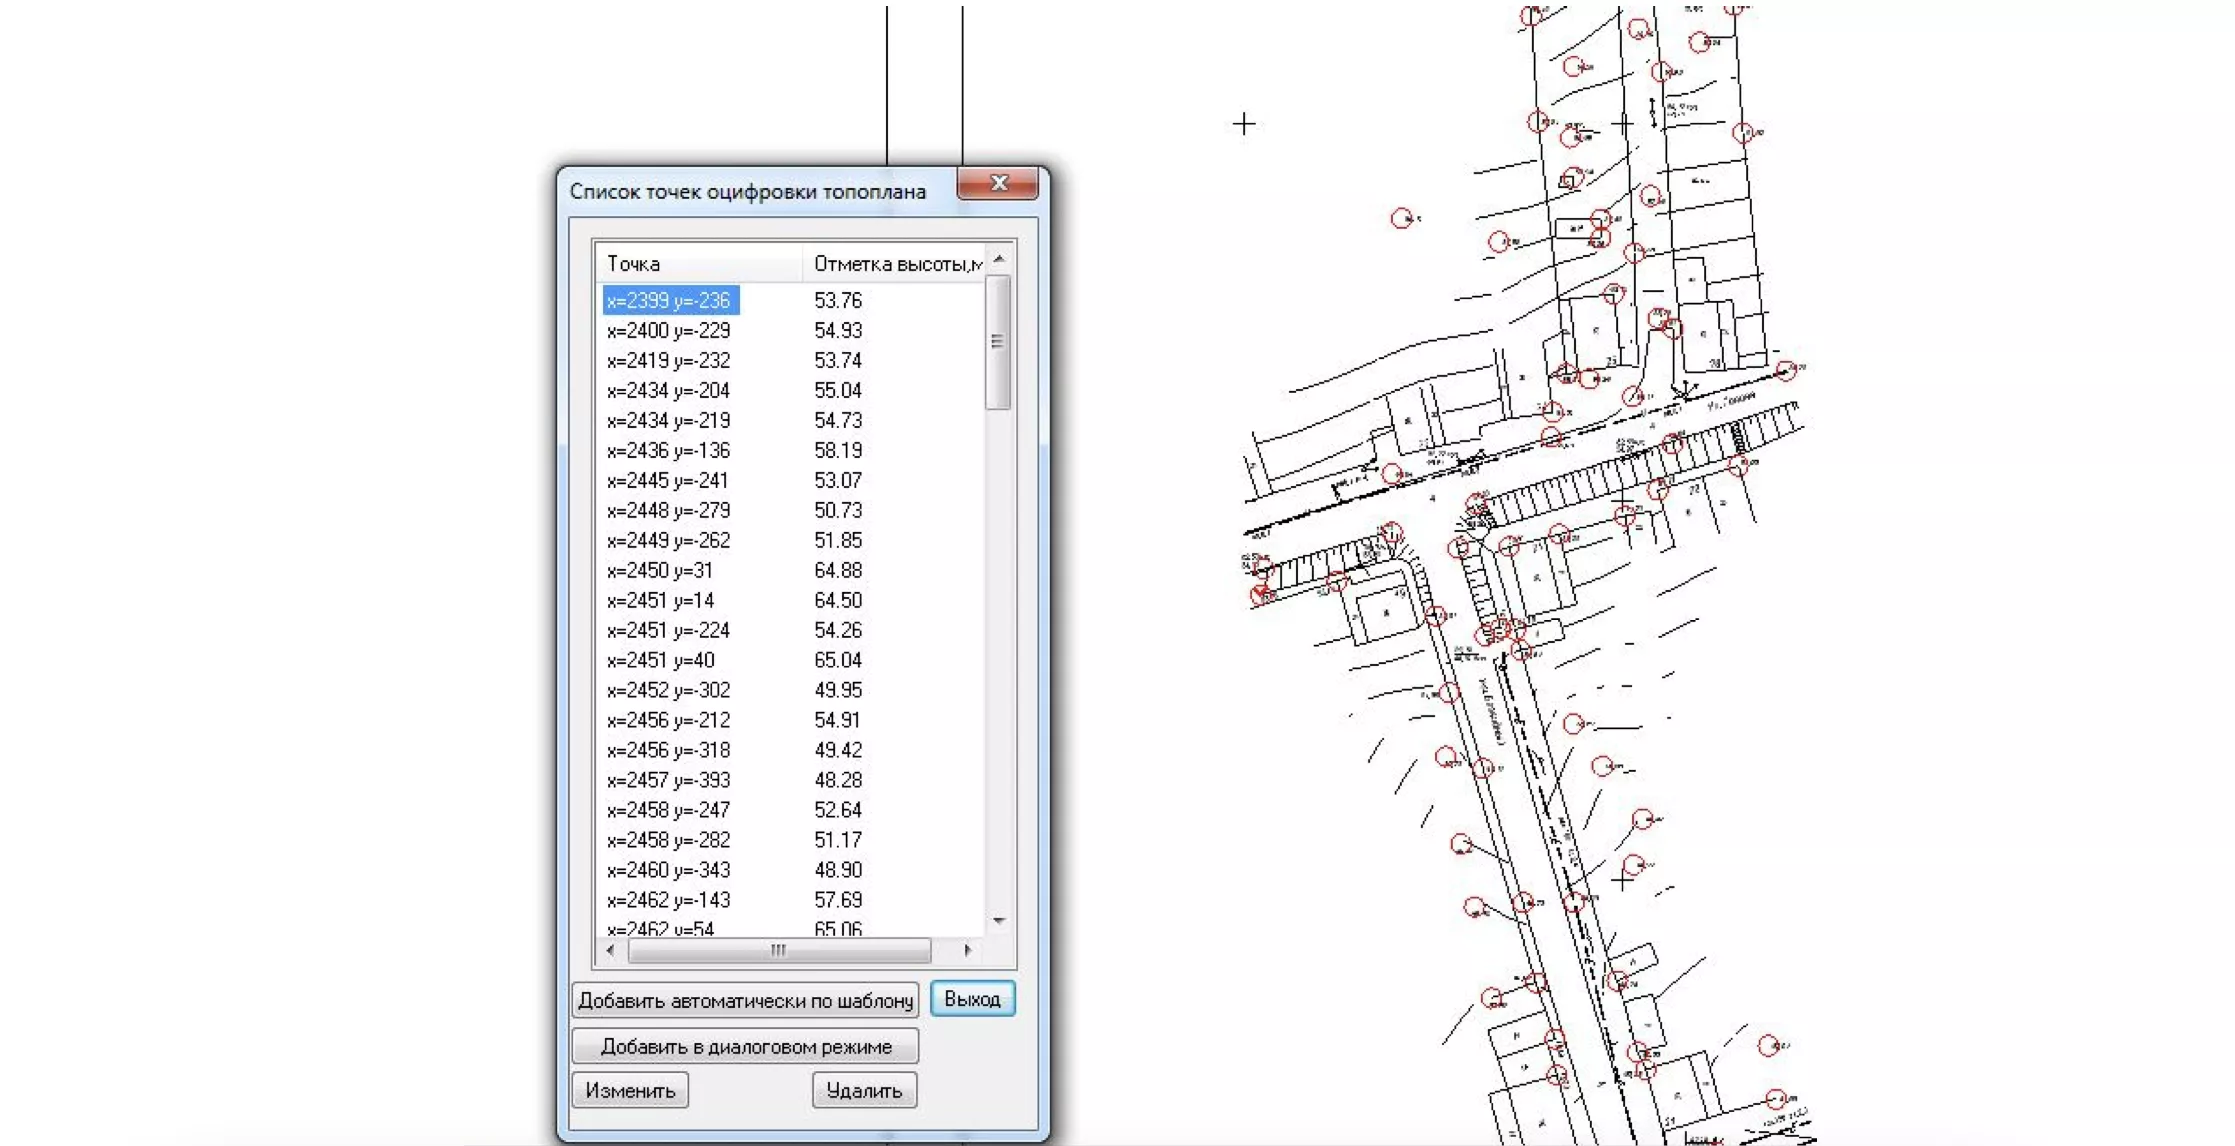Select point row x=2462 y=-143
This screenshot has height=1146, width=2235.
pos(669,901)
